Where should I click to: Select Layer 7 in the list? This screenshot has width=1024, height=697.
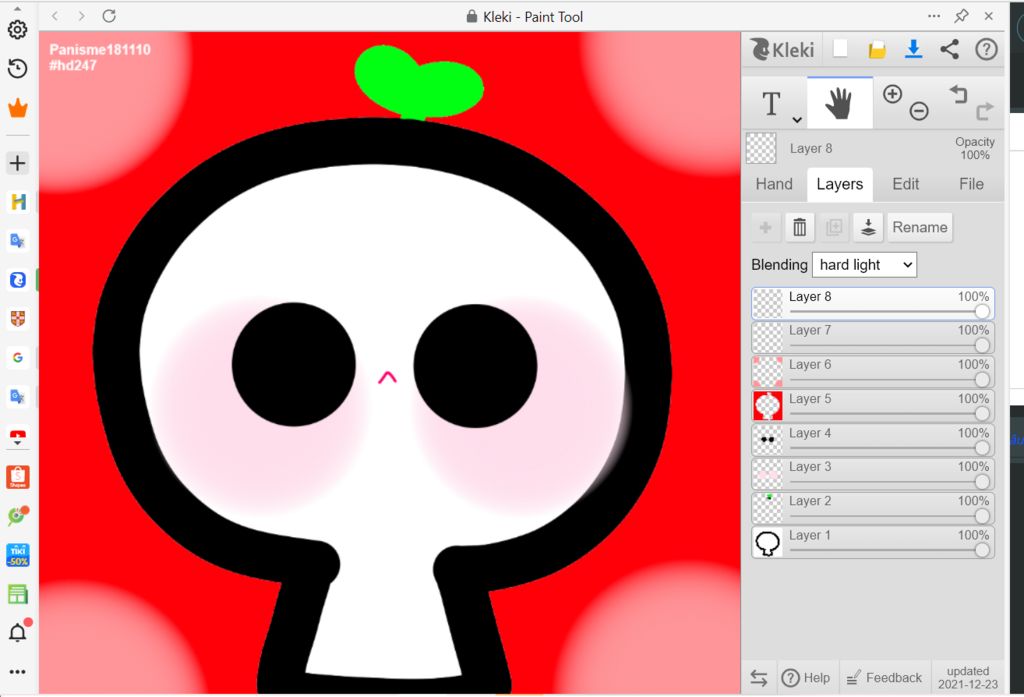(872, 337)
